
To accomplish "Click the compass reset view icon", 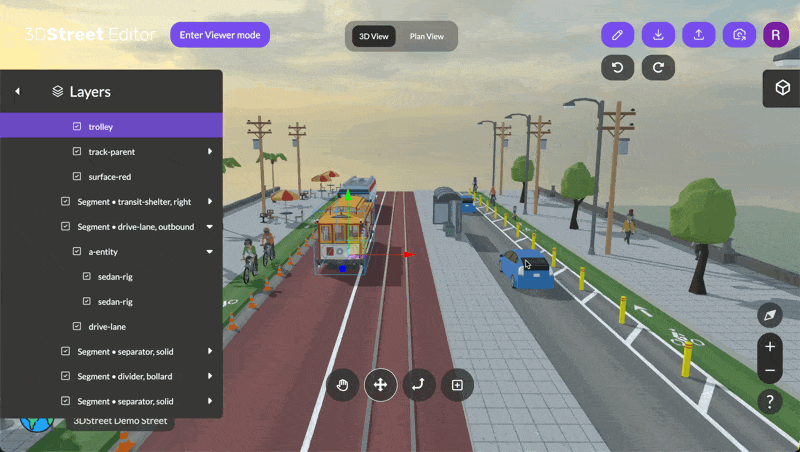I will click(x=769, y=315).
